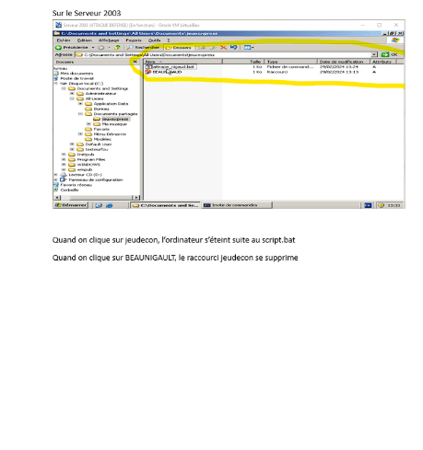This screenshot has height=450, width=423.
Task: Expand the Ma musique folder node
Action: point(89,124)
